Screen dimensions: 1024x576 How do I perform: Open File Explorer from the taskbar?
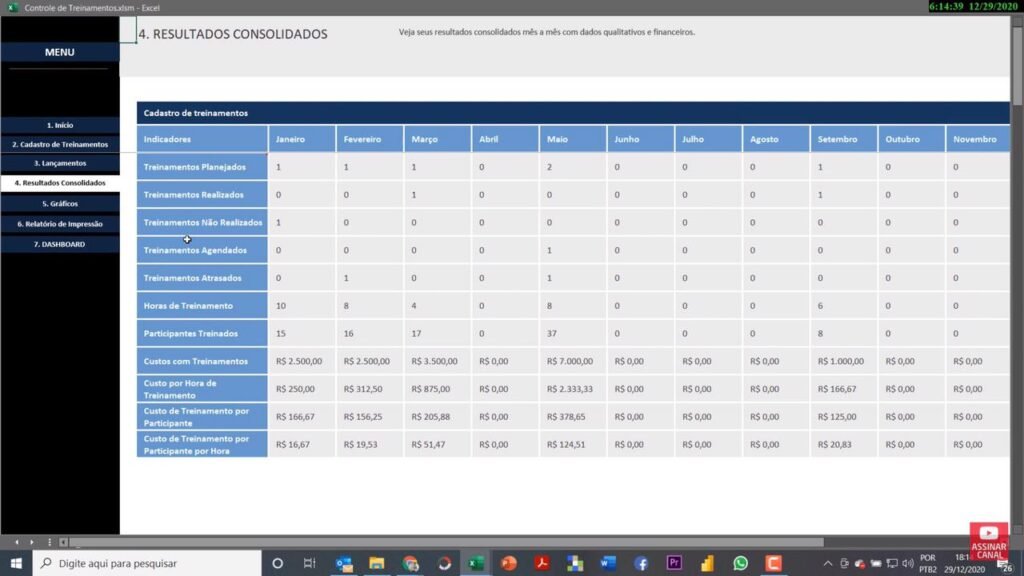pyautogui.click(x=377, y=563)
